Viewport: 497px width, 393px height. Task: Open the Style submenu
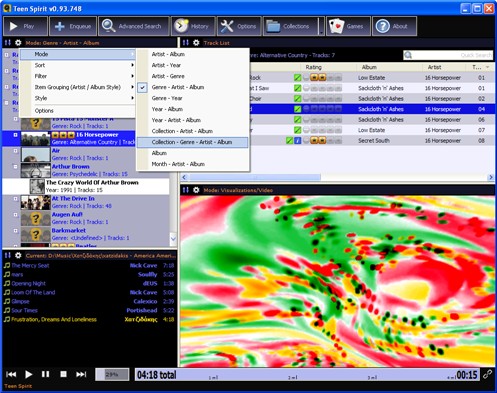78,98
